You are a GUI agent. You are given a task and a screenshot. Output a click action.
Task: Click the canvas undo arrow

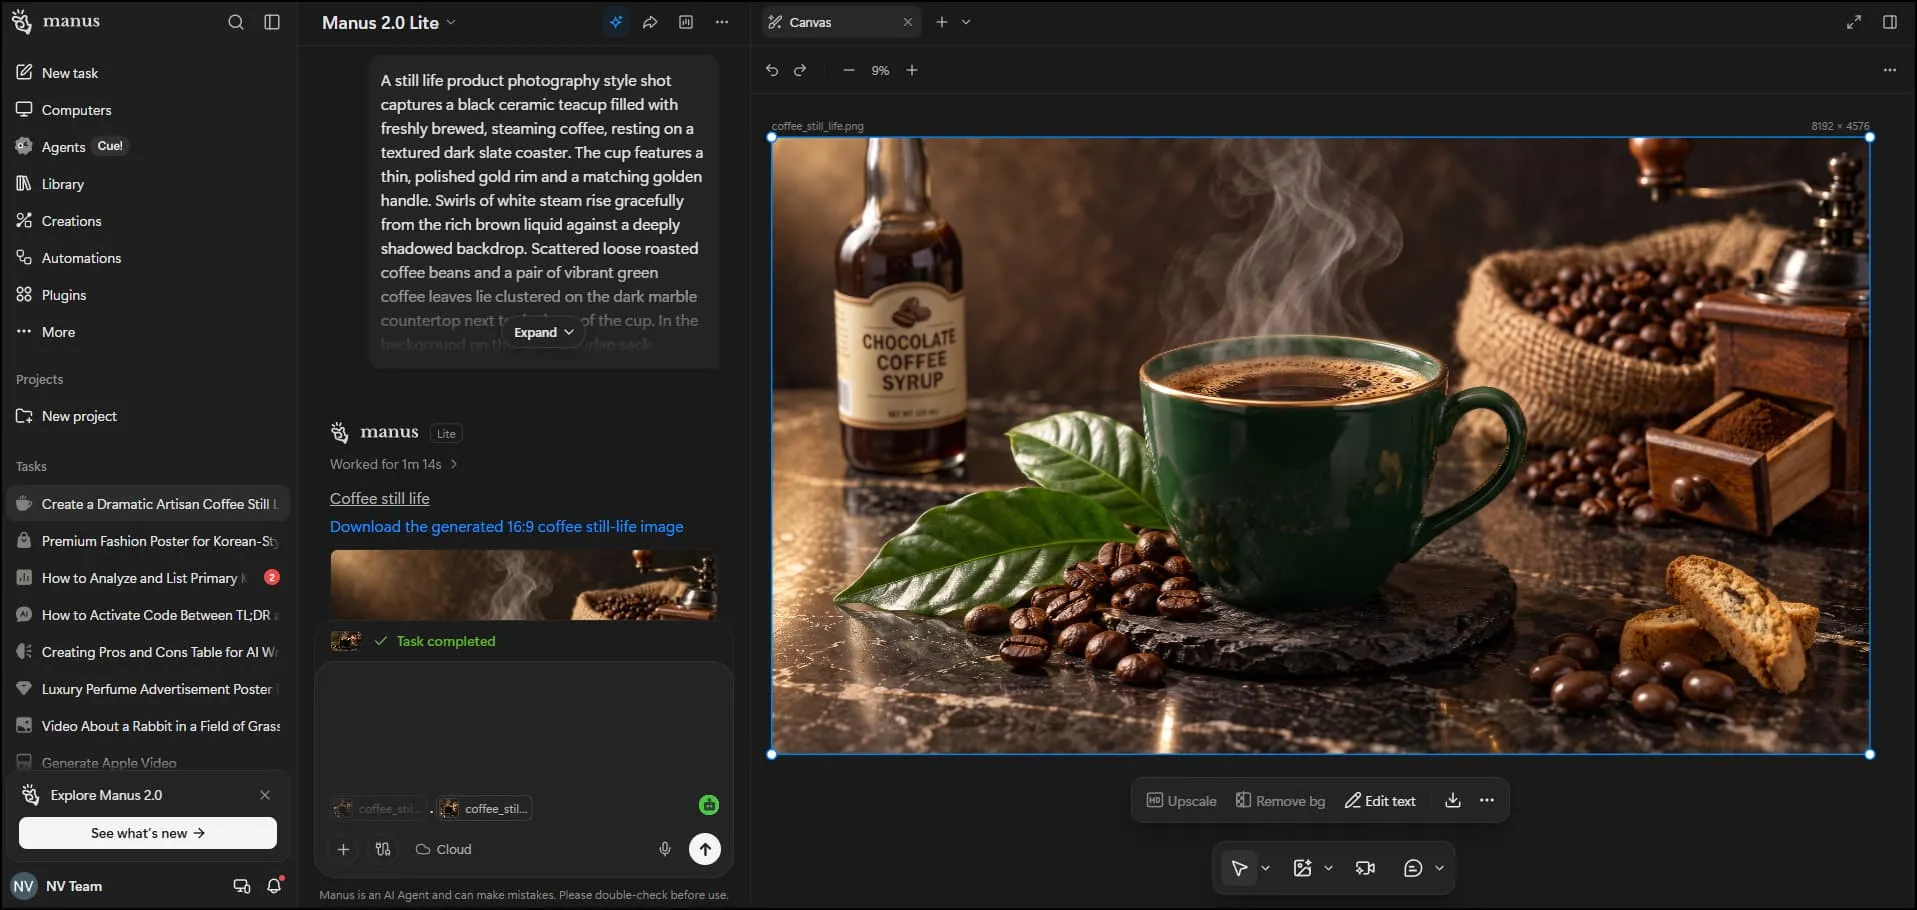(772, 70)
